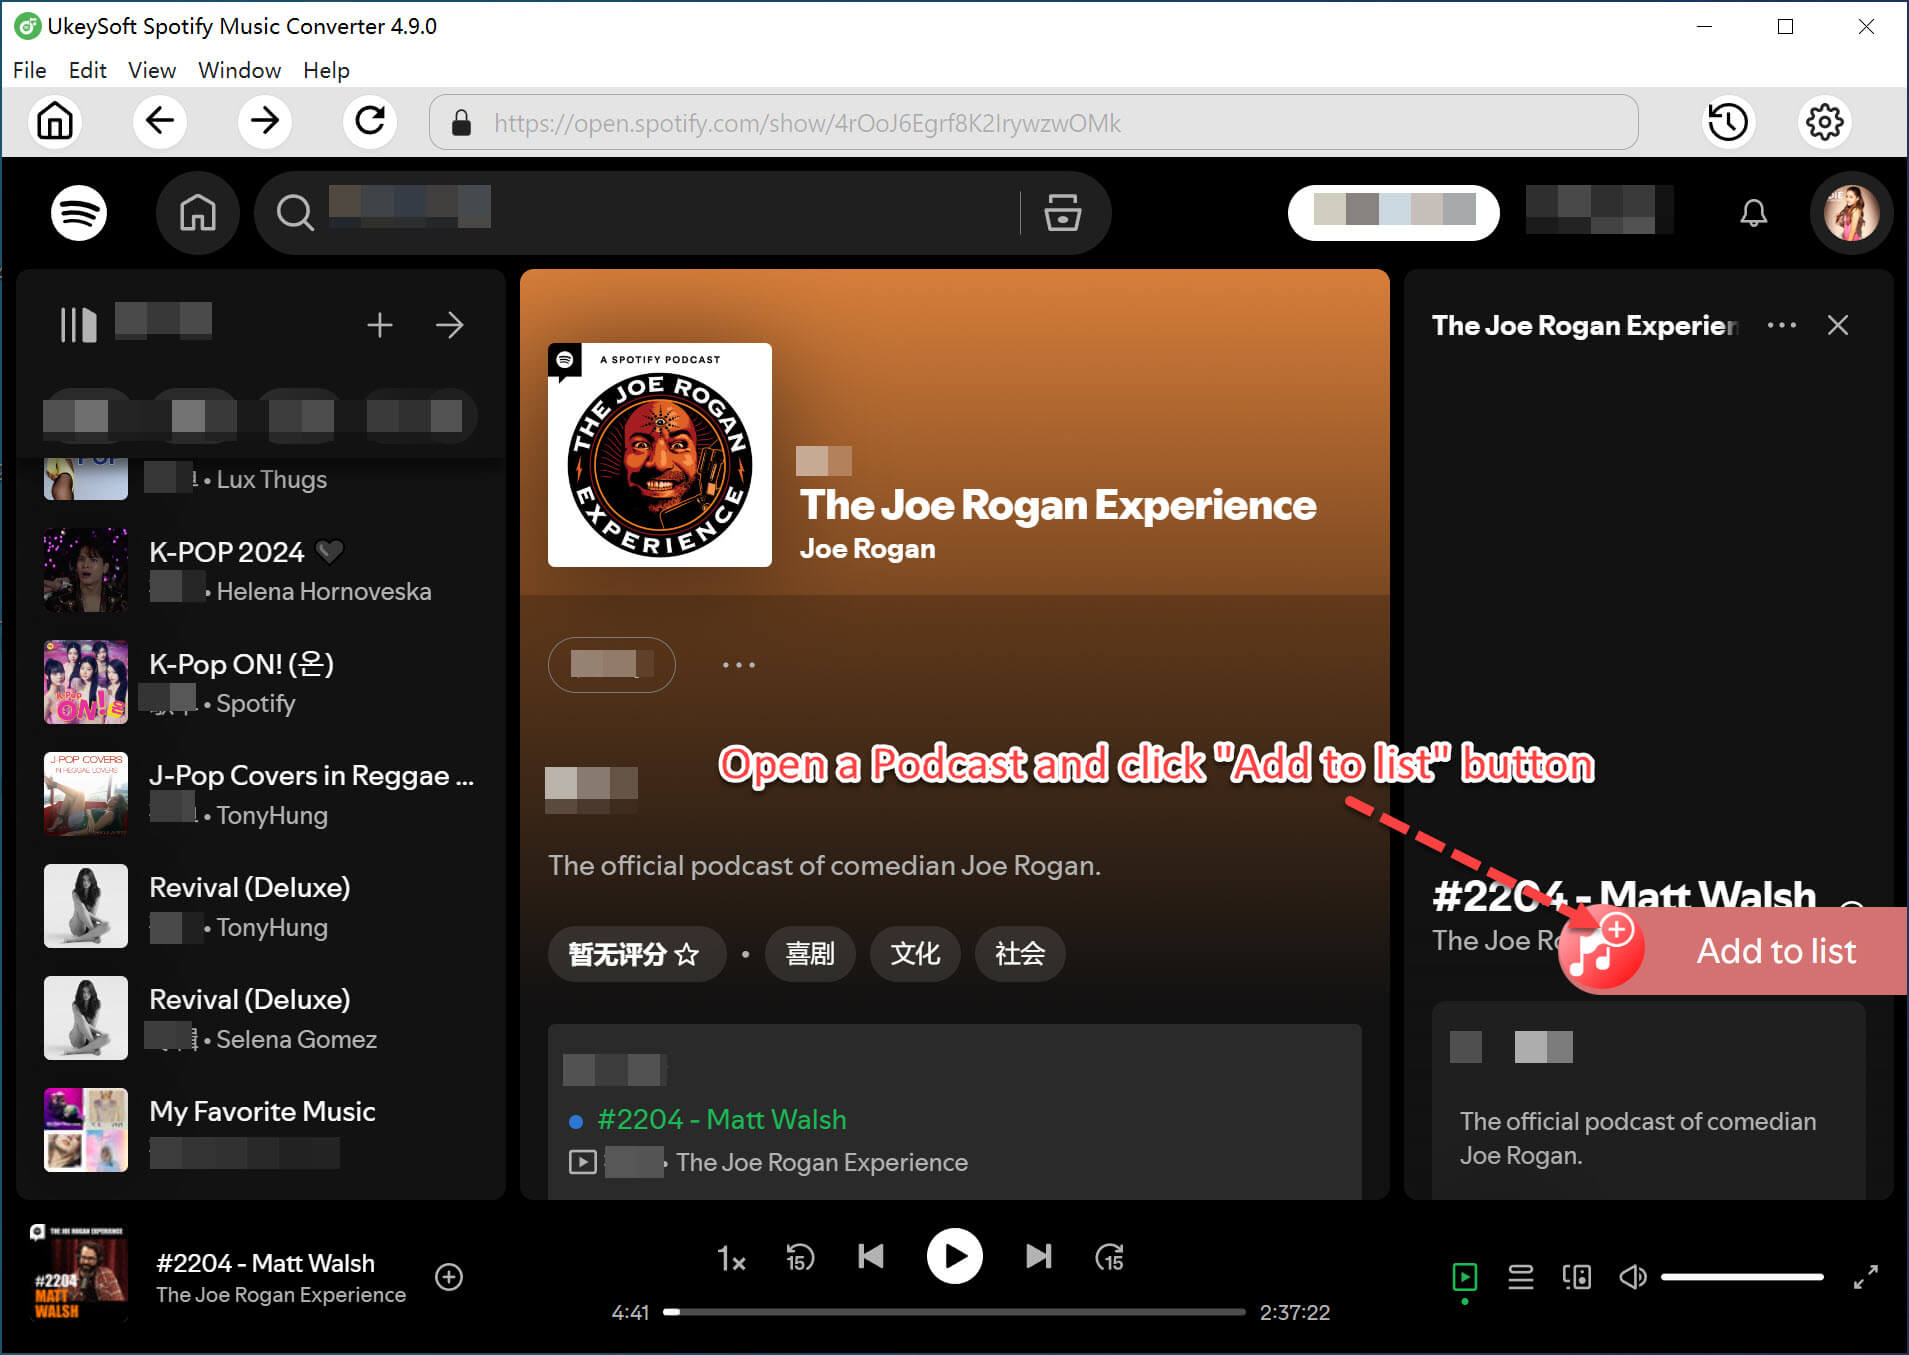Select the 喜剧 category tag
This screenshot has height=1355, width=1909.
click(x=811, y=954)
